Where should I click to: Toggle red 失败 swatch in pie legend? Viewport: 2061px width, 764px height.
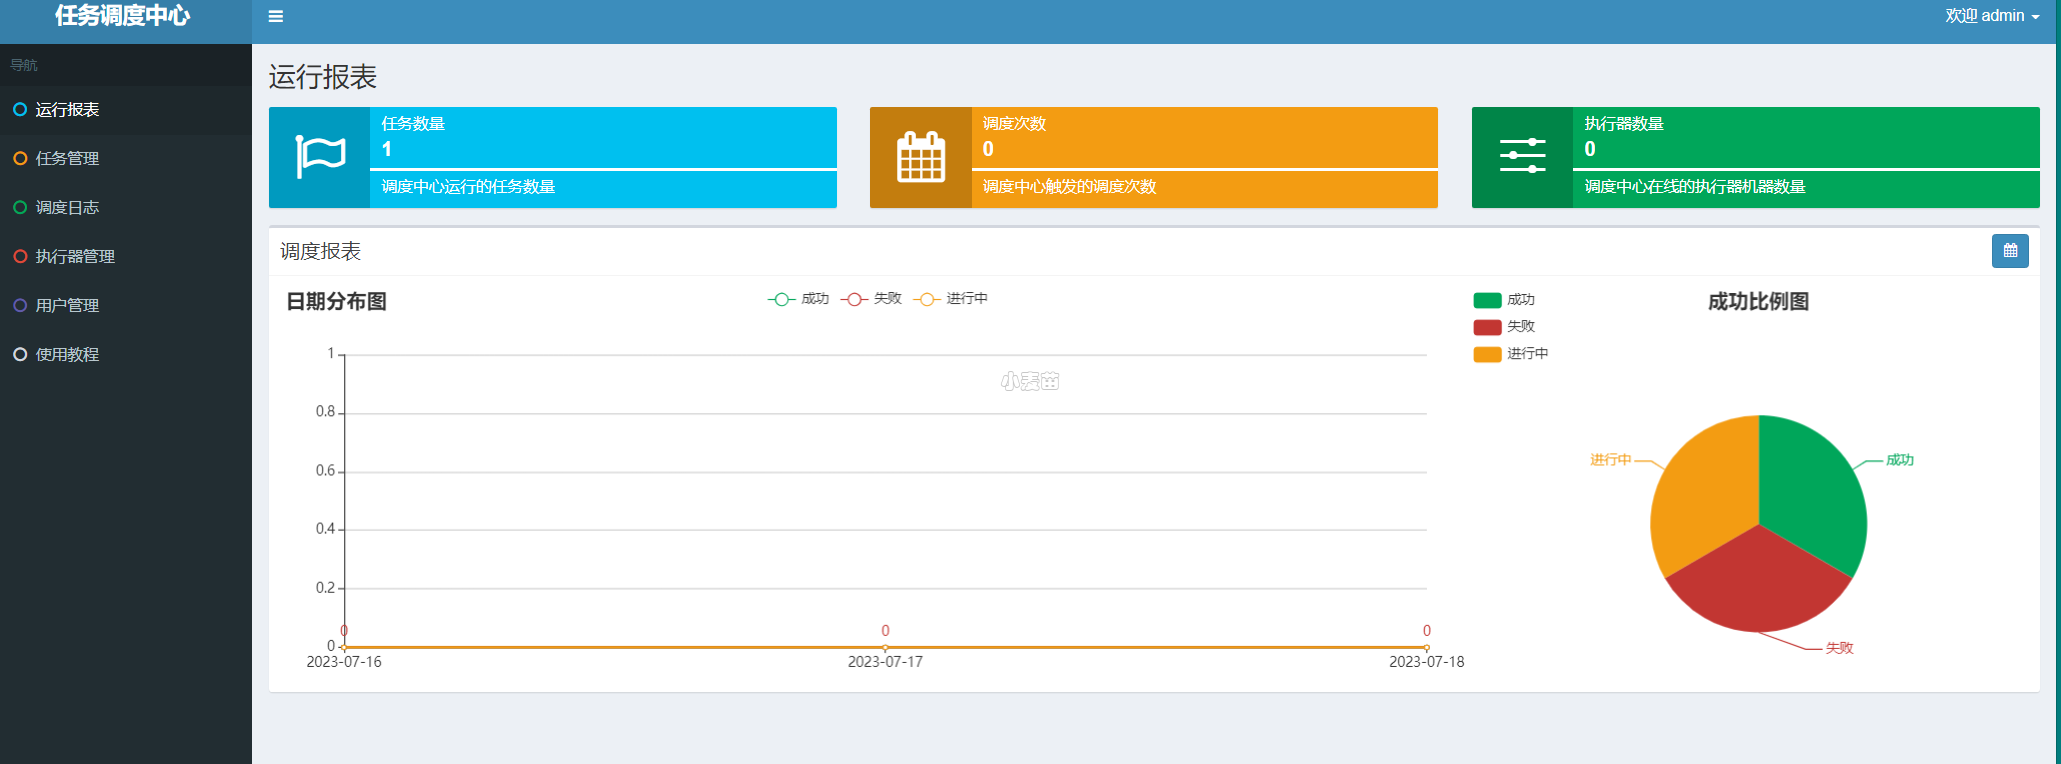click(x=1487, y=327)
